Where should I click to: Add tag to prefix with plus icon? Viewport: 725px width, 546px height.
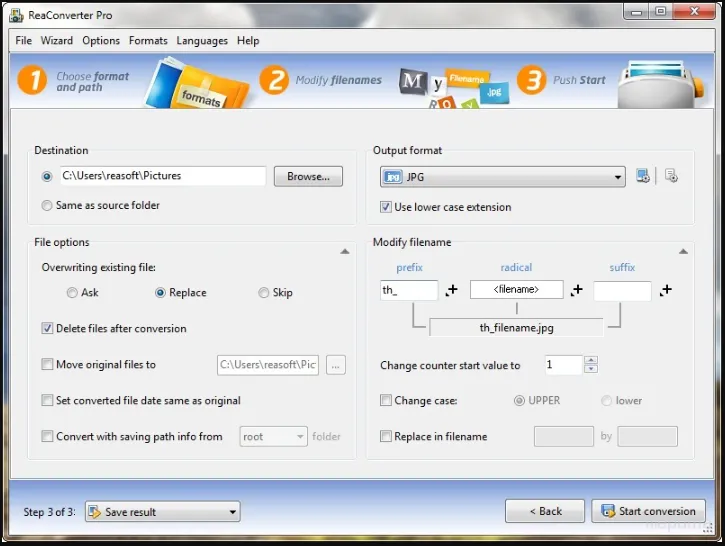(x=451, y=290)
